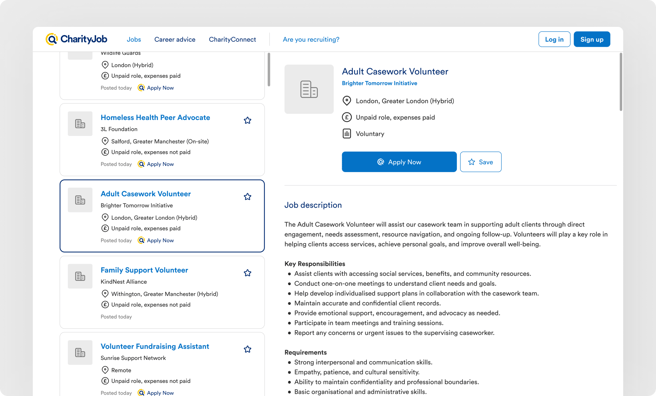This screenshot has height=396, width=656.
Task: Click the 'Are you recruiting?' link
Action: tap(311, 39)
